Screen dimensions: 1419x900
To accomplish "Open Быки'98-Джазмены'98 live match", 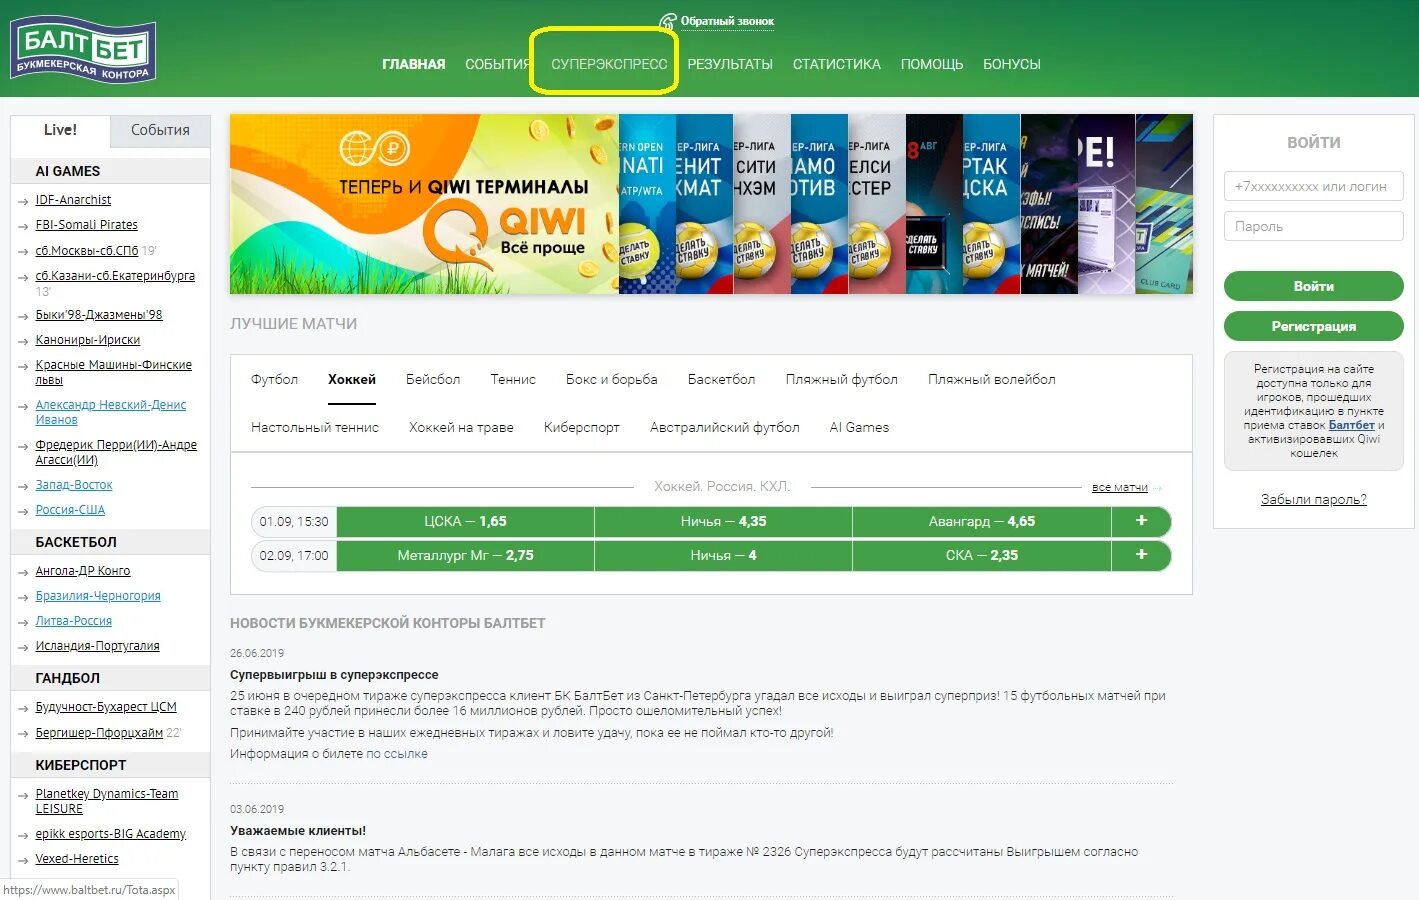I will coord(99,315).
